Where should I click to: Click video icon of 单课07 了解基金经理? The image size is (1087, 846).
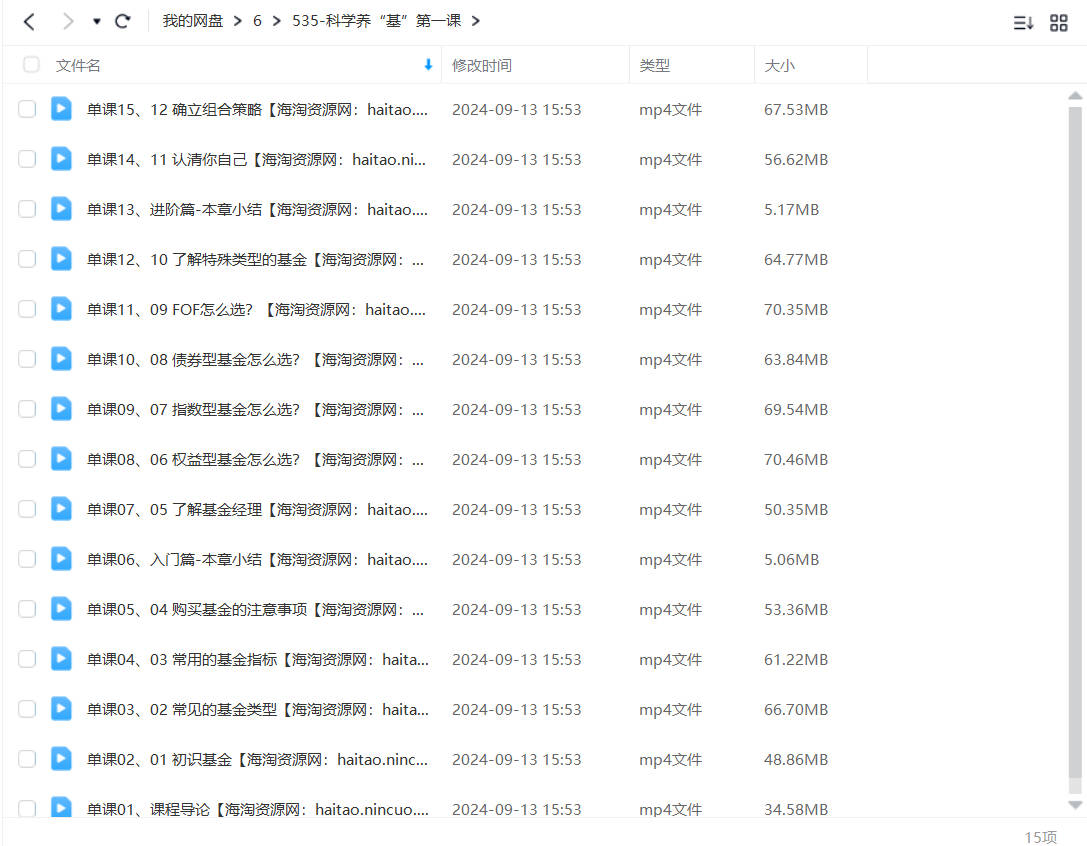pos(61,509)
